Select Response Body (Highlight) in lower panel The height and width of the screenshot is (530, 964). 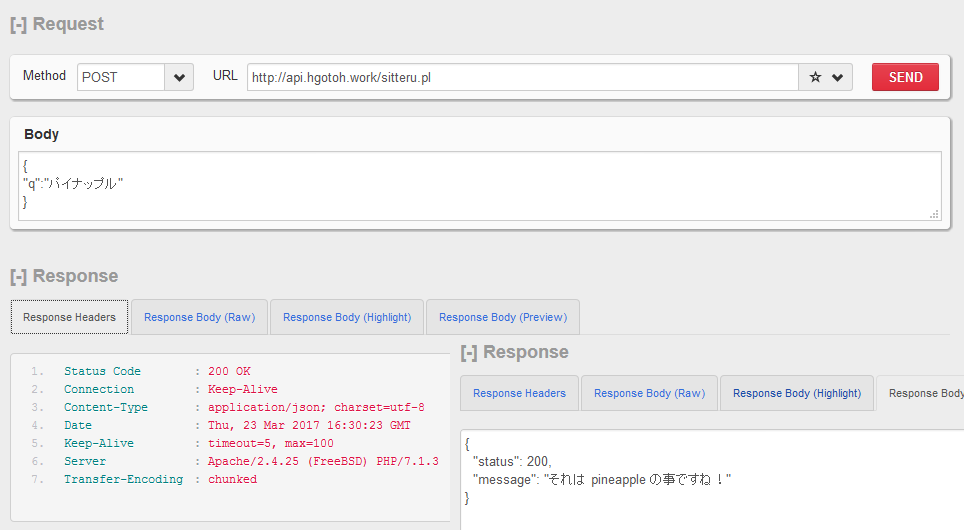click(x=797, y=394)
